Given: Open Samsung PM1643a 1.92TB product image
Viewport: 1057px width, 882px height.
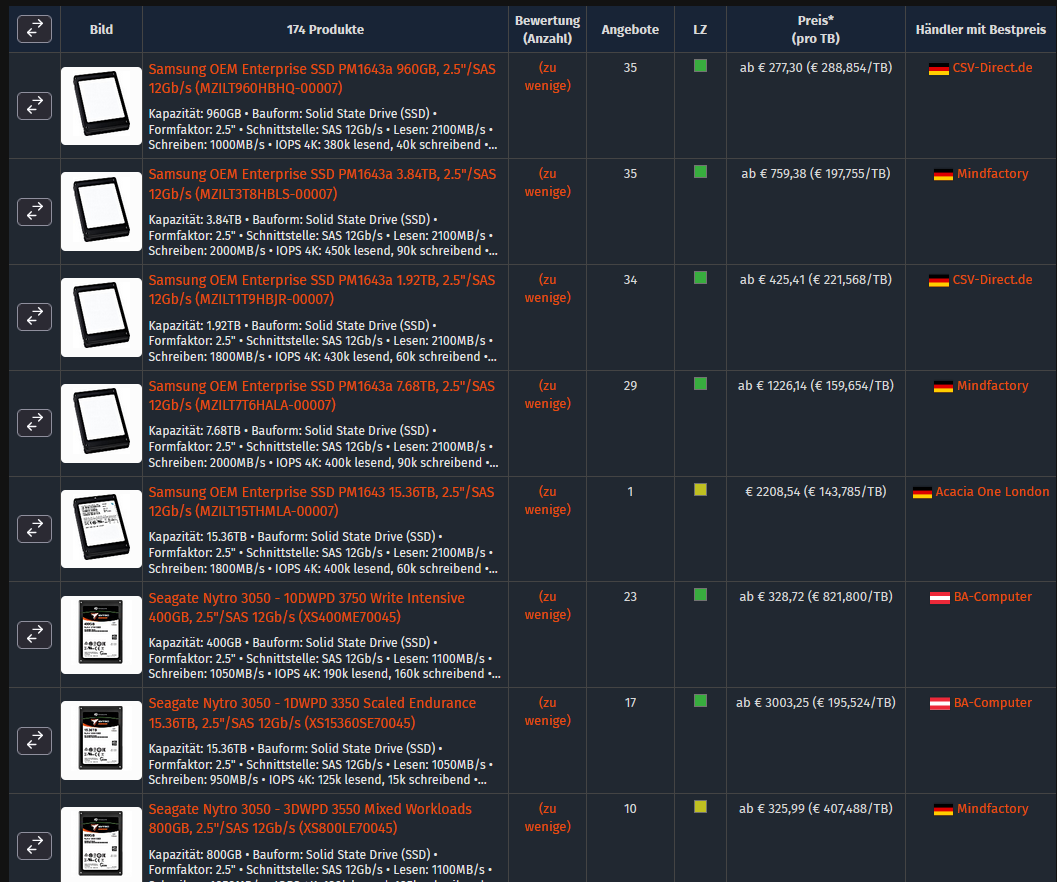Looking at the screenshot, I should (x=101, y=317).
